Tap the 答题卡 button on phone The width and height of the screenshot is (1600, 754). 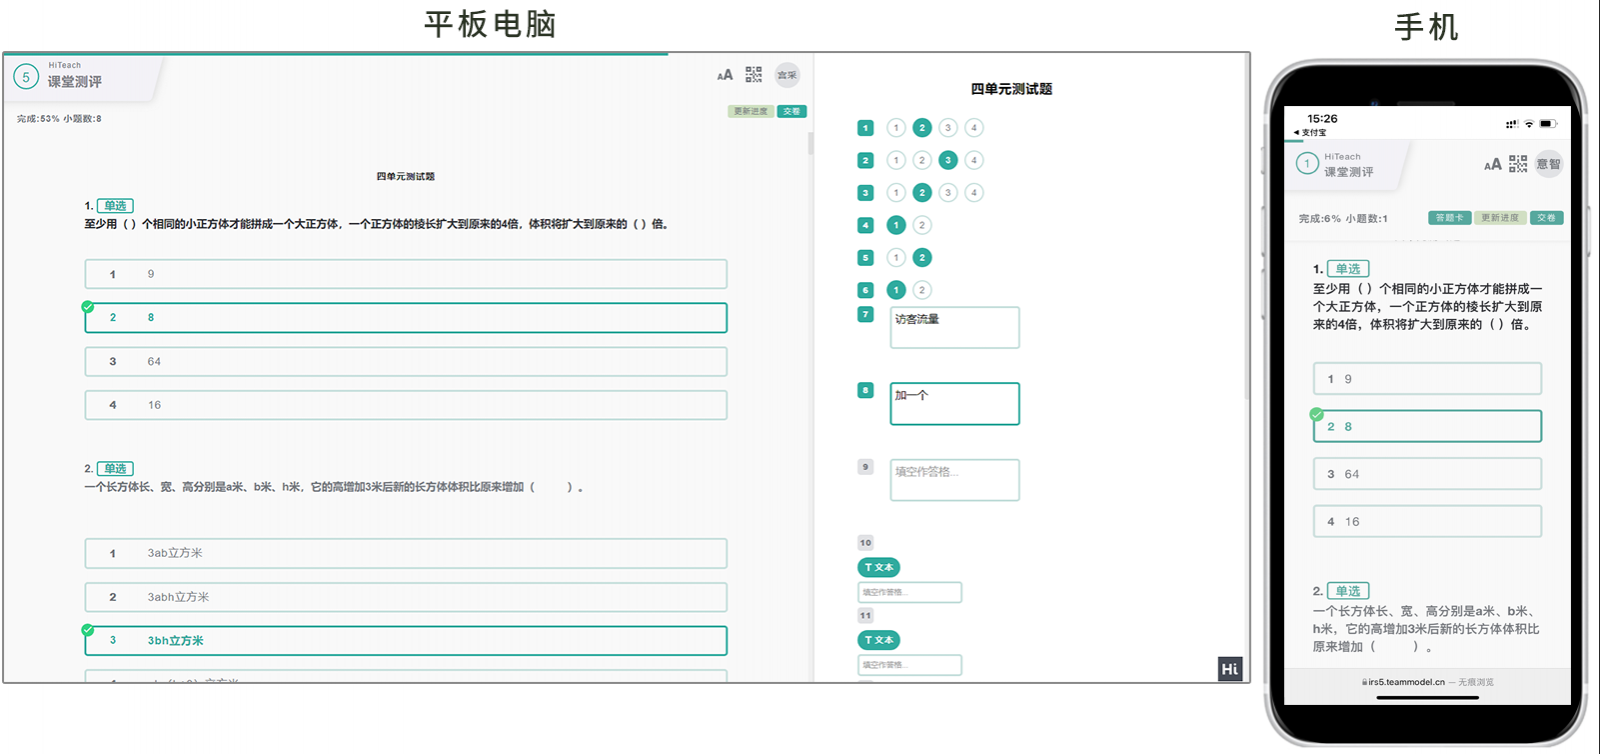1449,218
